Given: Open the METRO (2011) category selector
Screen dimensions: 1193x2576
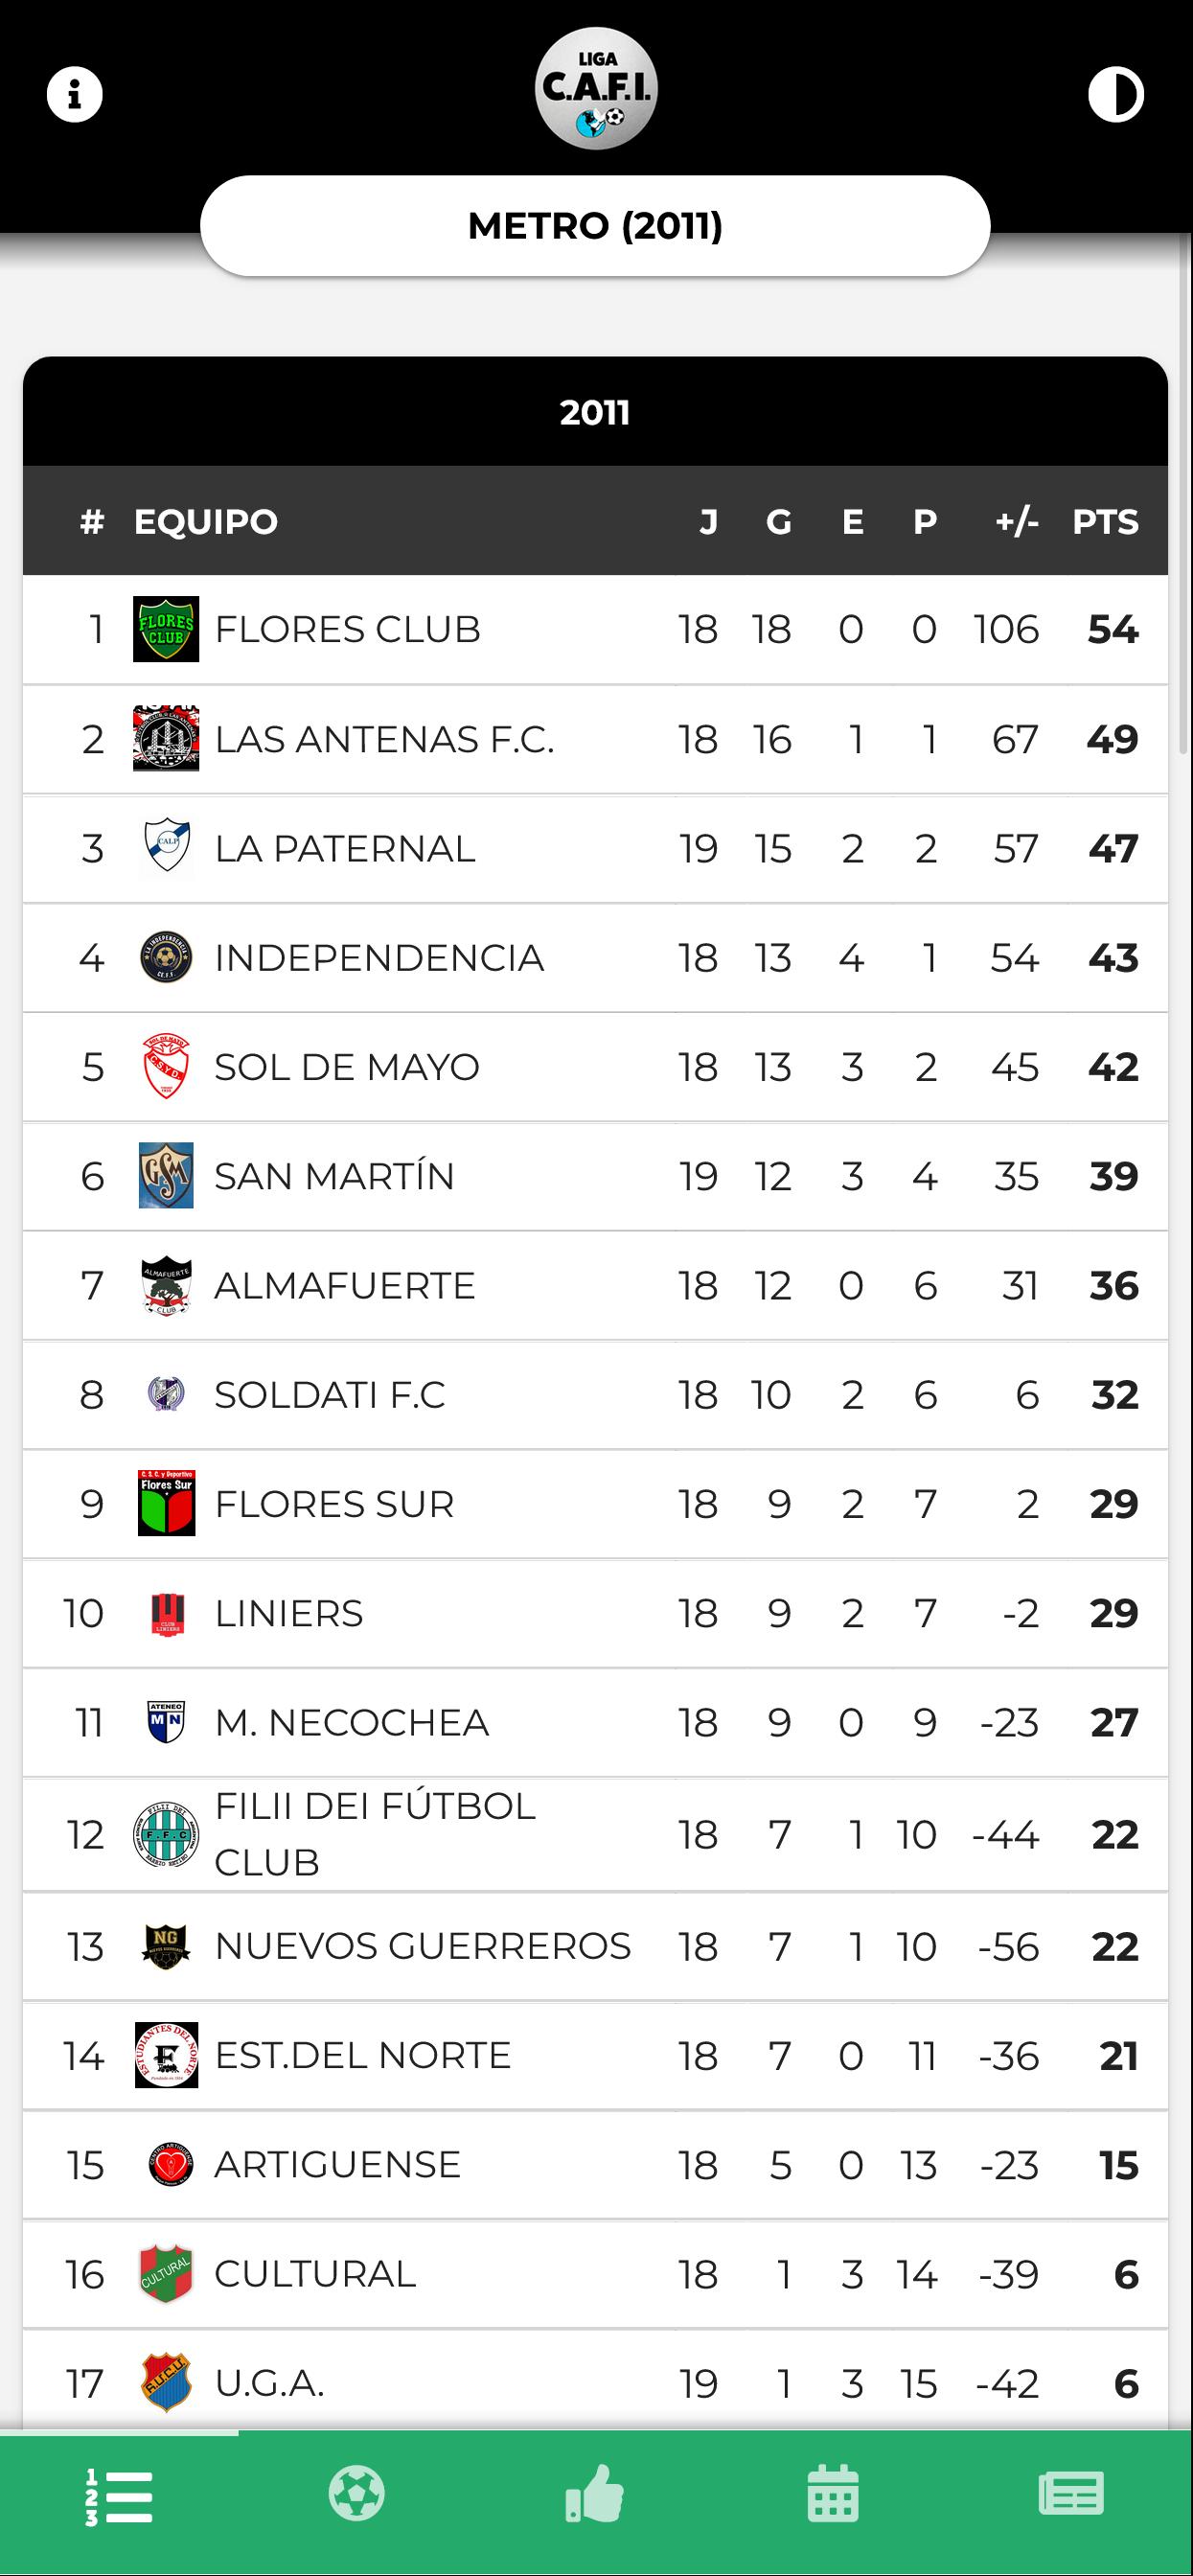Looking at the screenshot, I should coord(595,226).
